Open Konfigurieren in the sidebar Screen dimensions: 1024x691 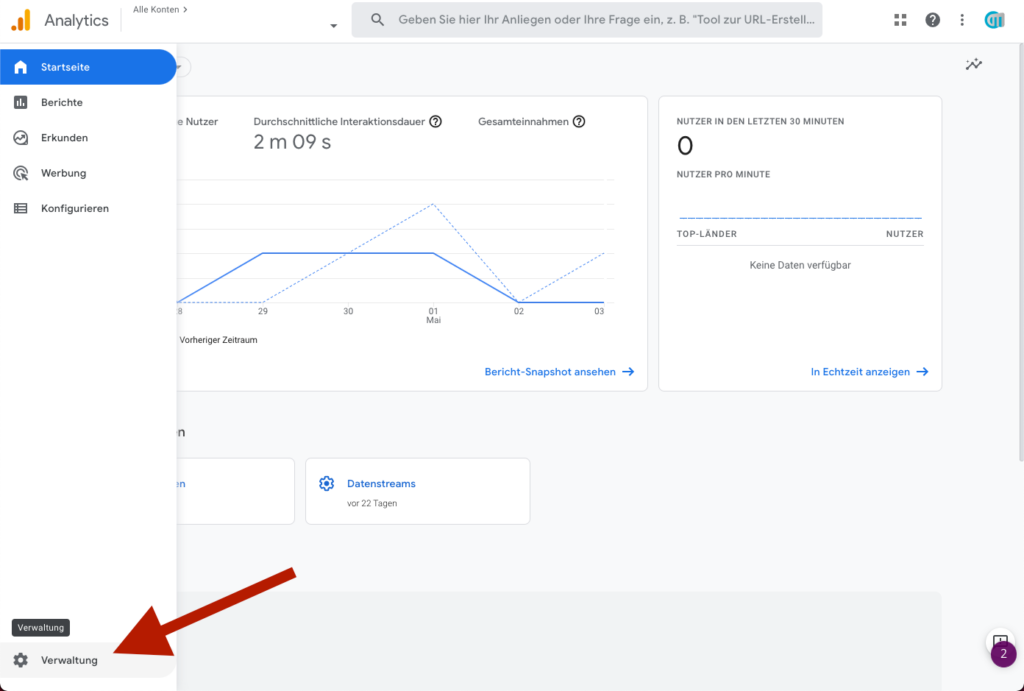point(88,208)
